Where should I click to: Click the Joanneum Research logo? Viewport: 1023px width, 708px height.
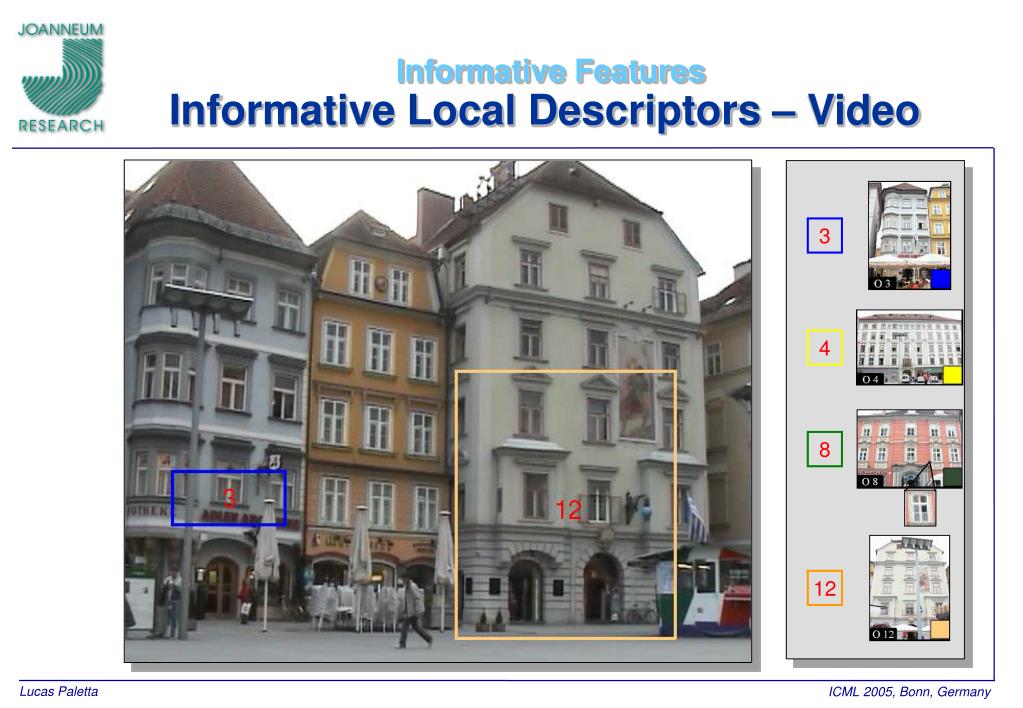(x=61, y=78)
